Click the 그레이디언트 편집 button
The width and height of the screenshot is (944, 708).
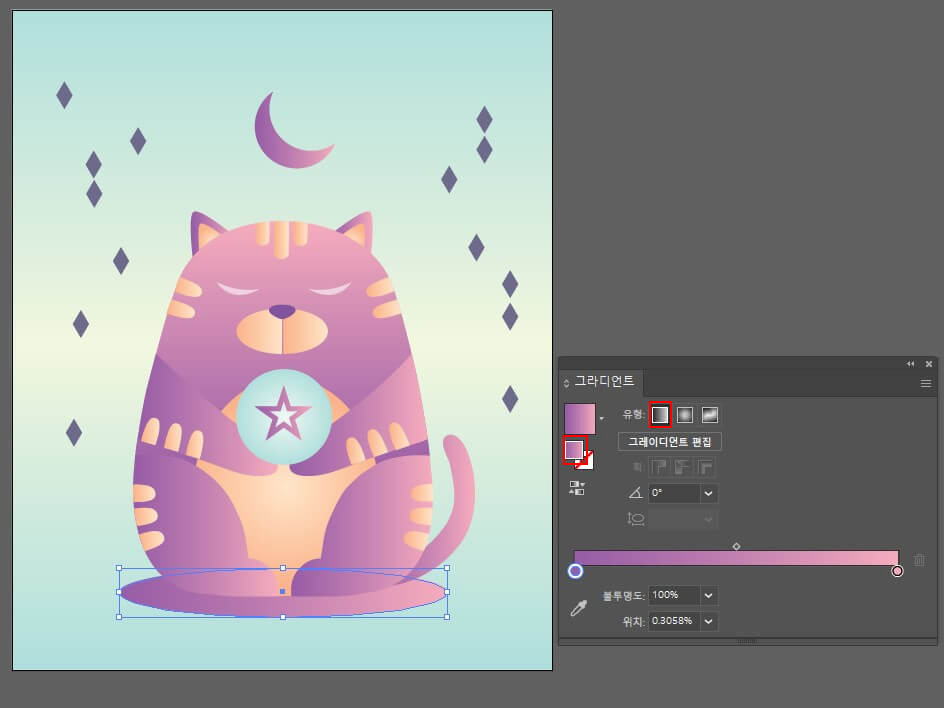(669, 442)
